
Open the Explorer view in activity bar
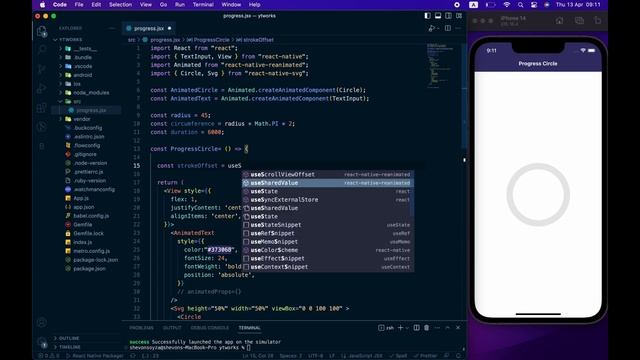[x=42, y=31]
